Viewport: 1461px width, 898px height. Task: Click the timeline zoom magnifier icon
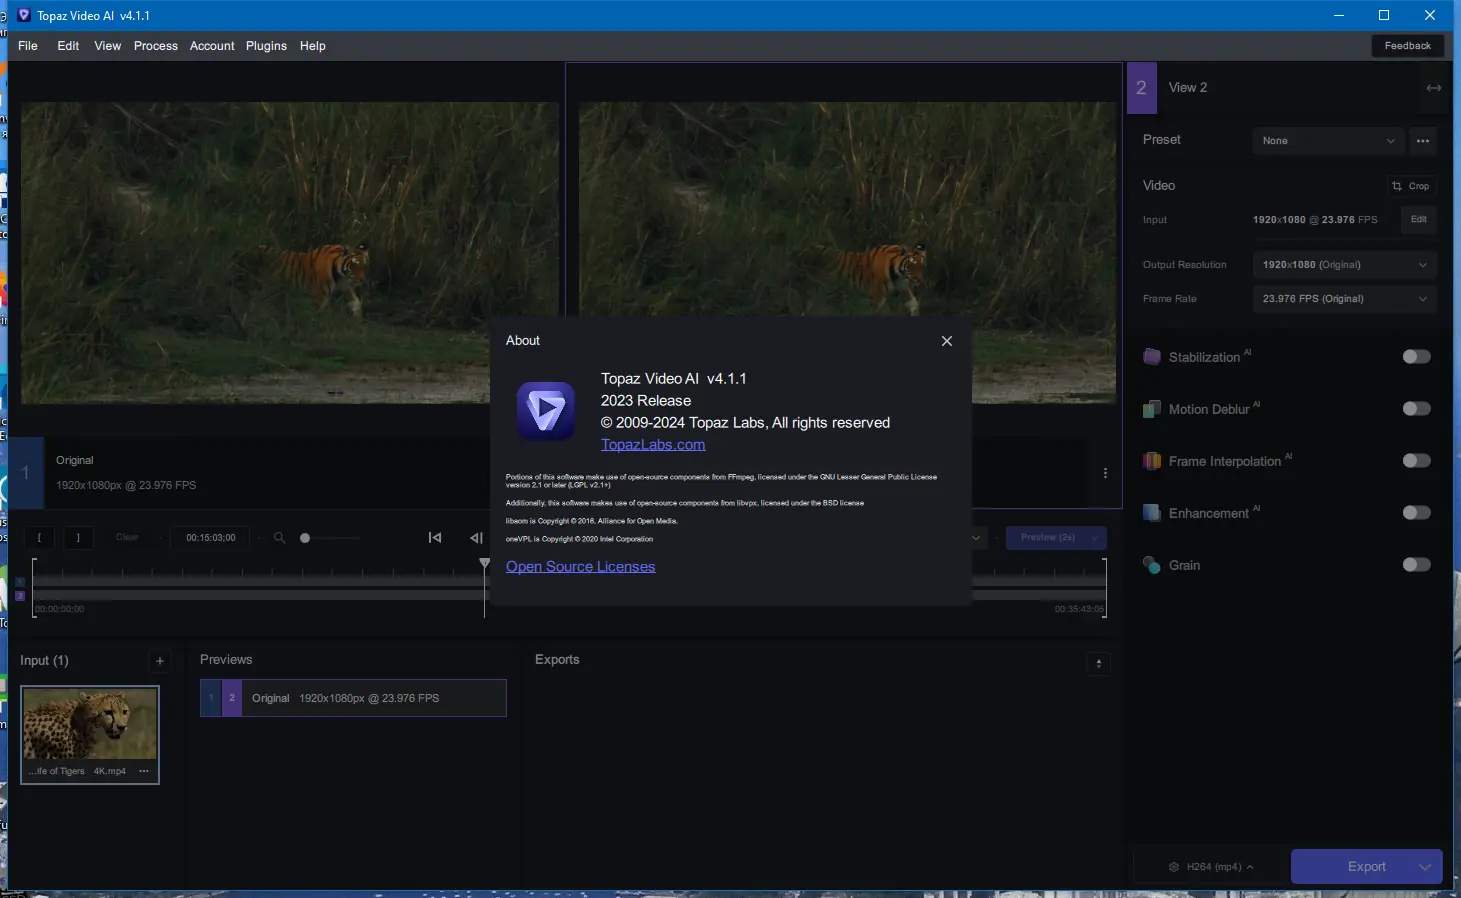279,538
